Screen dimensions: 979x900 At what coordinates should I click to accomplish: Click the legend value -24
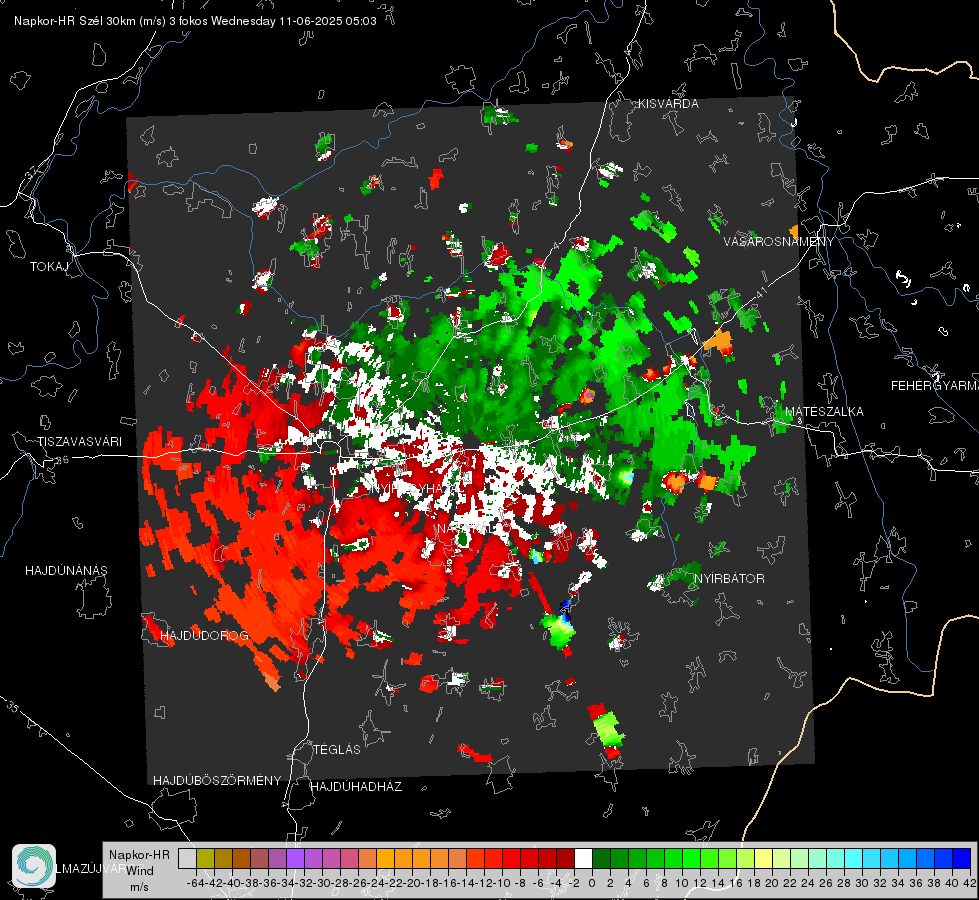click(376, 883)
